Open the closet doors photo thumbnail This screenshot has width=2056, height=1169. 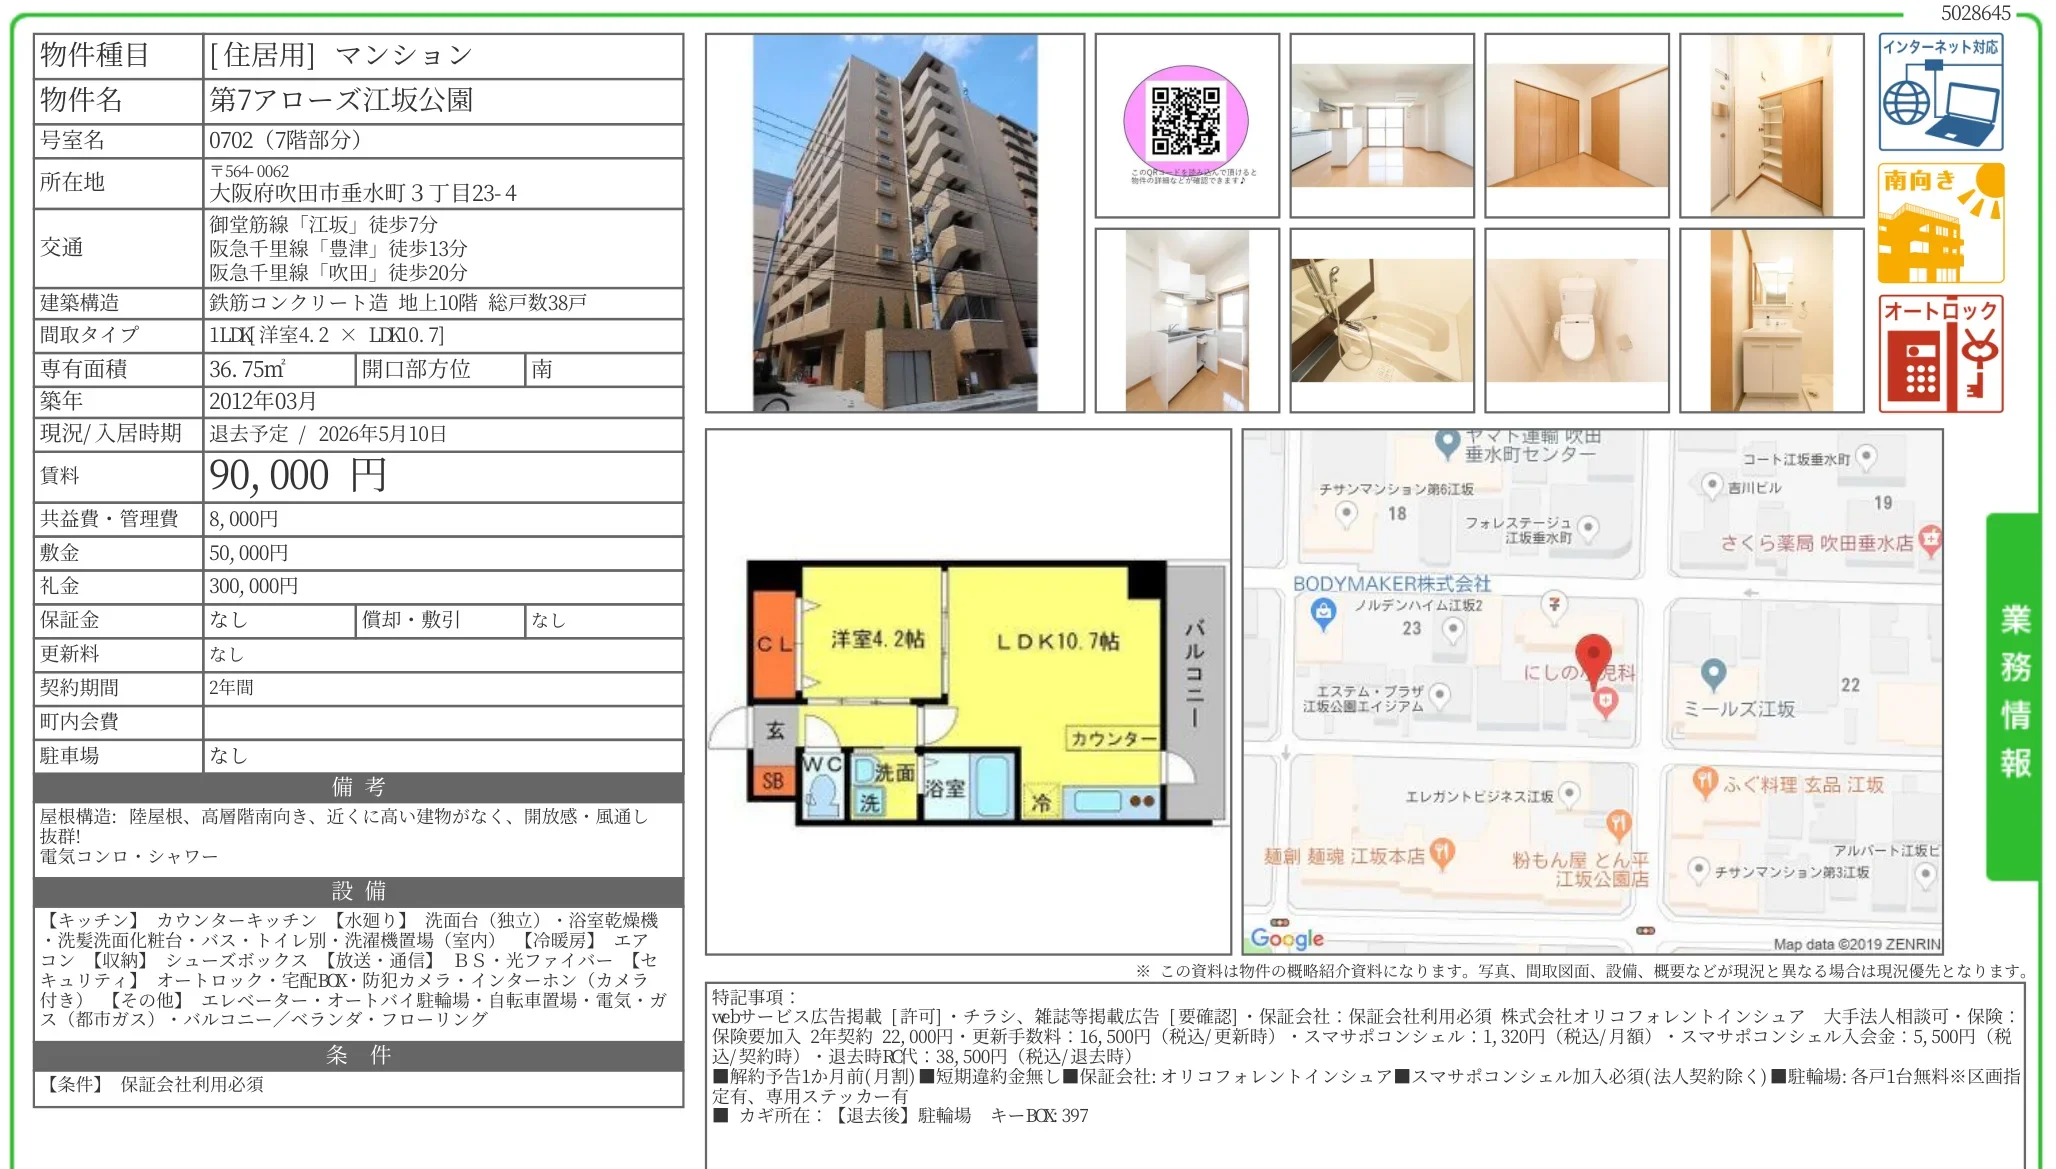[1576, 125]
